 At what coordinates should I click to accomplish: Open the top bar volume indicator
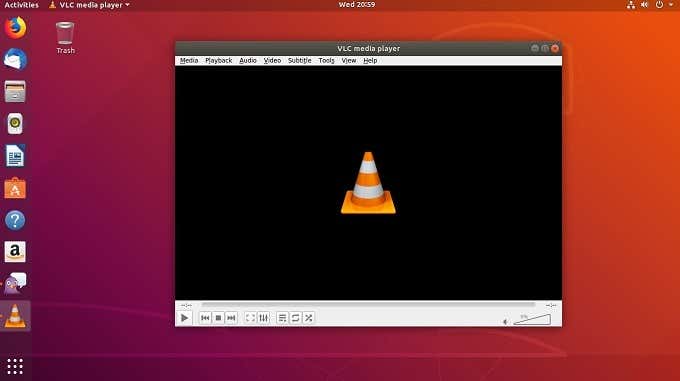pyautogui.click(x=644, y=5)
